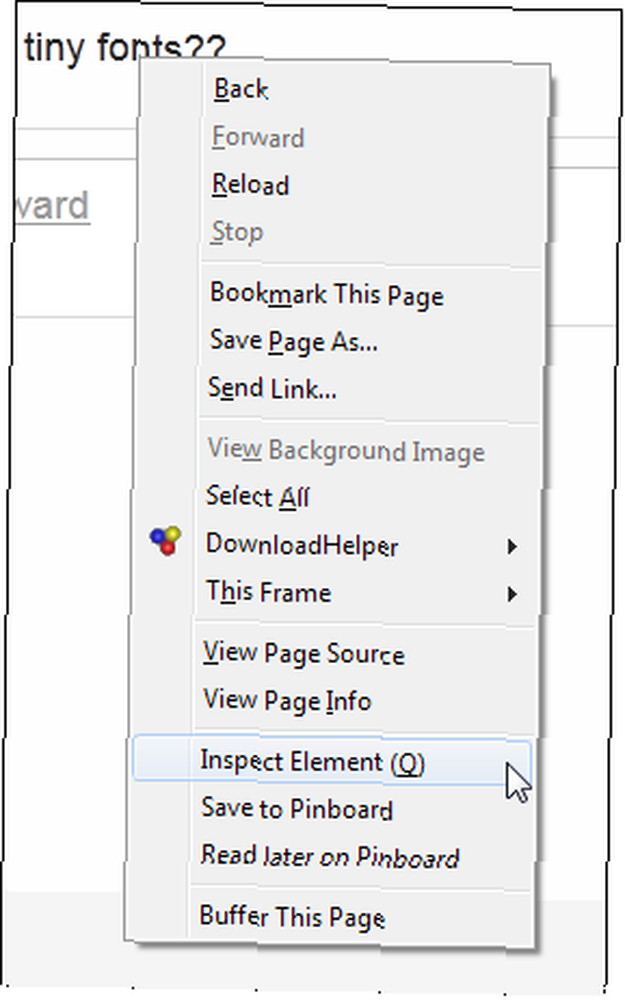Expand the DownloadHelper submenu arrow
Viewport: 625px width, 1000px height.
click(x=511, y=547)
